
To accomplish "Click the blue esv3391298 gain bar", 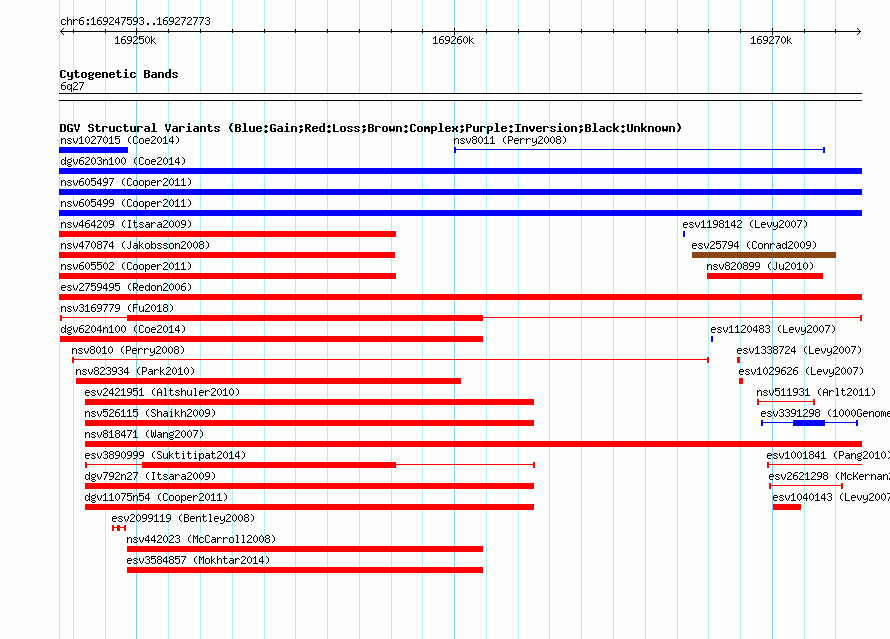I will [809, 423].
